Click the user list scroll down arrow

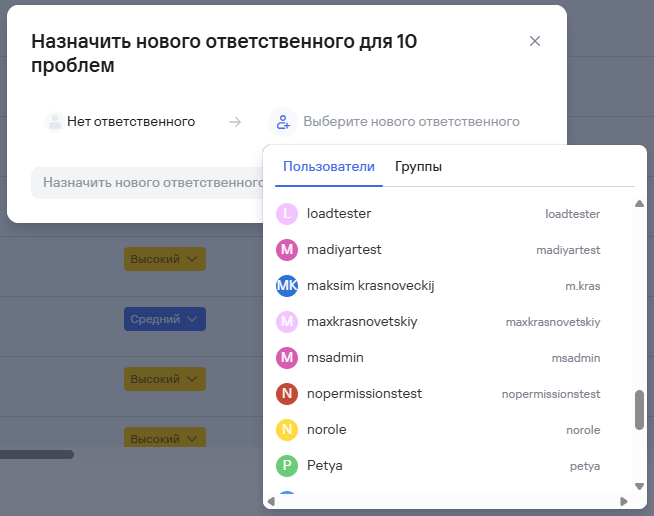(x=639, y=486)
